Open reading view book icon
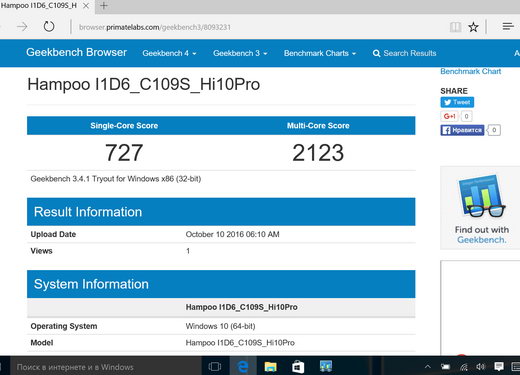The image size is (520, 375). click(x=455, y=27)
